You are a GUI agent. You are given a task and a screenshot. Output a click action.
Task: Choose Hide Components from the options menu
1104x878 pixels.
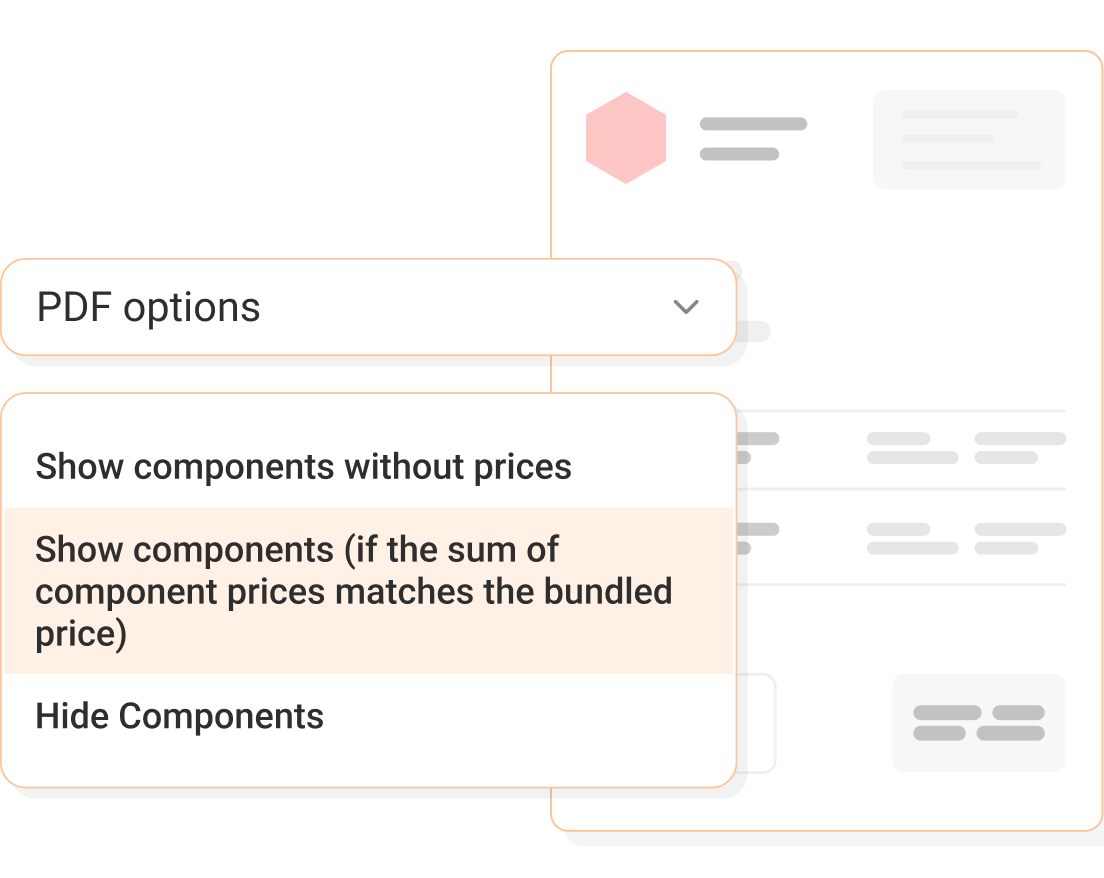tap(180, 716)
